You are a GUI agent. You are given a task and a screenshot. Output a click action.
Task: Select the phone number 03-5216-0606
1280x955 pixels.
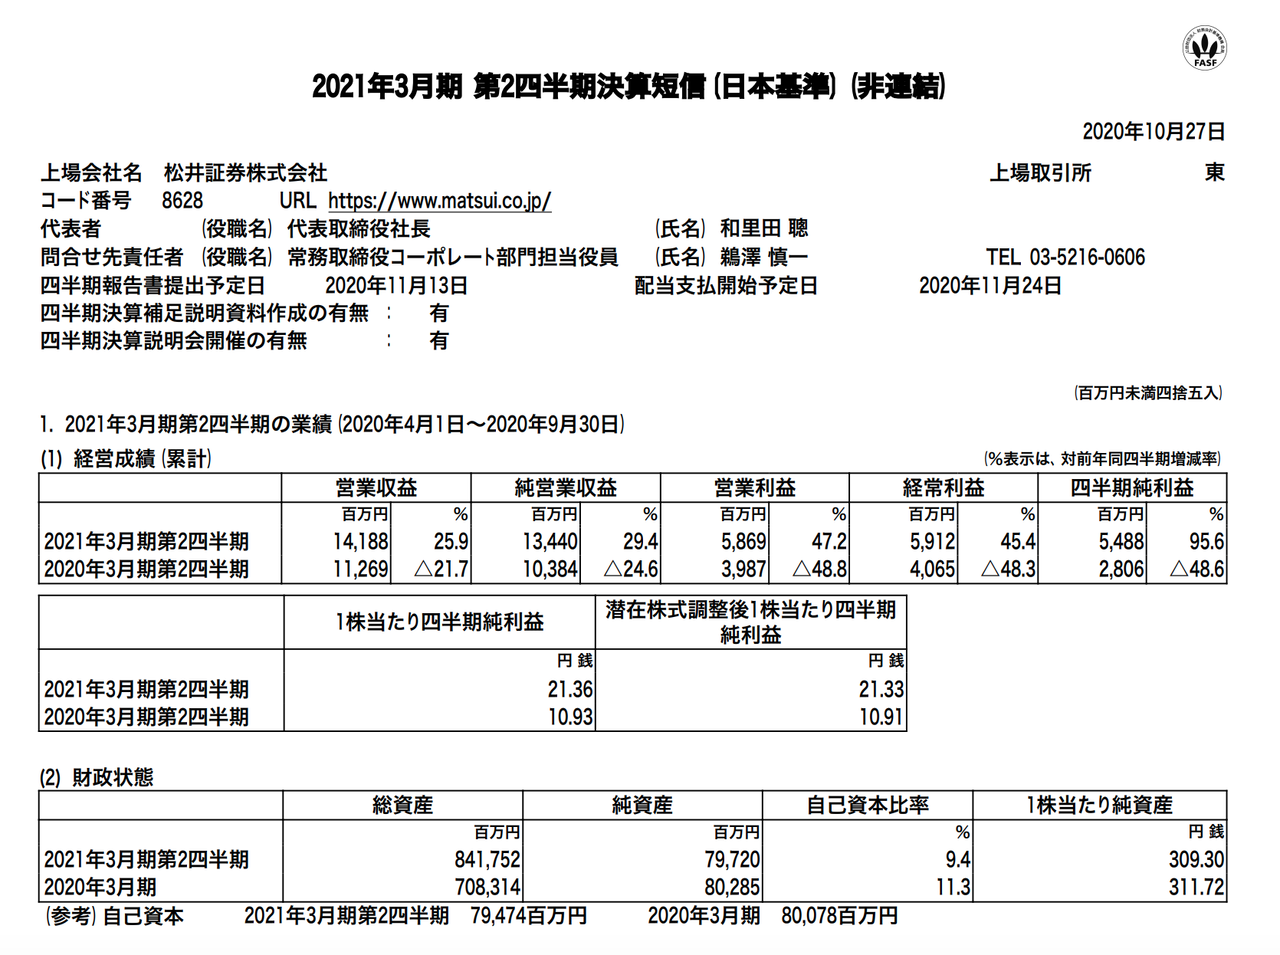[x=1088, y=257]
